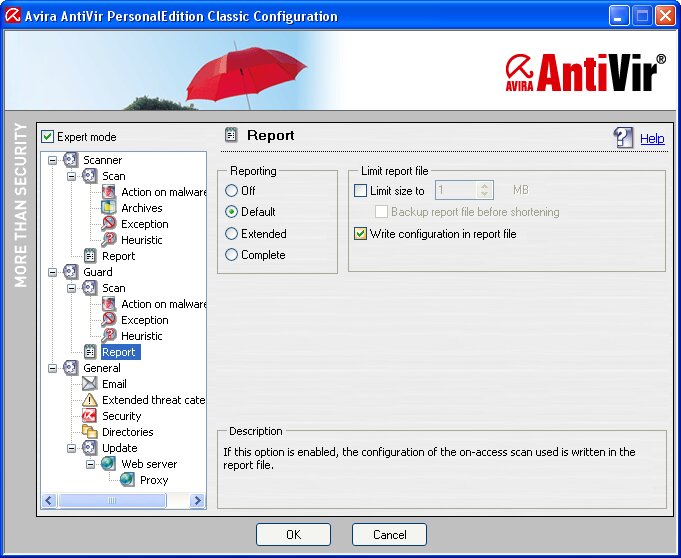Click the Heuristic icon under Guard
Viewport: 681px width, 558px height.
109,336
